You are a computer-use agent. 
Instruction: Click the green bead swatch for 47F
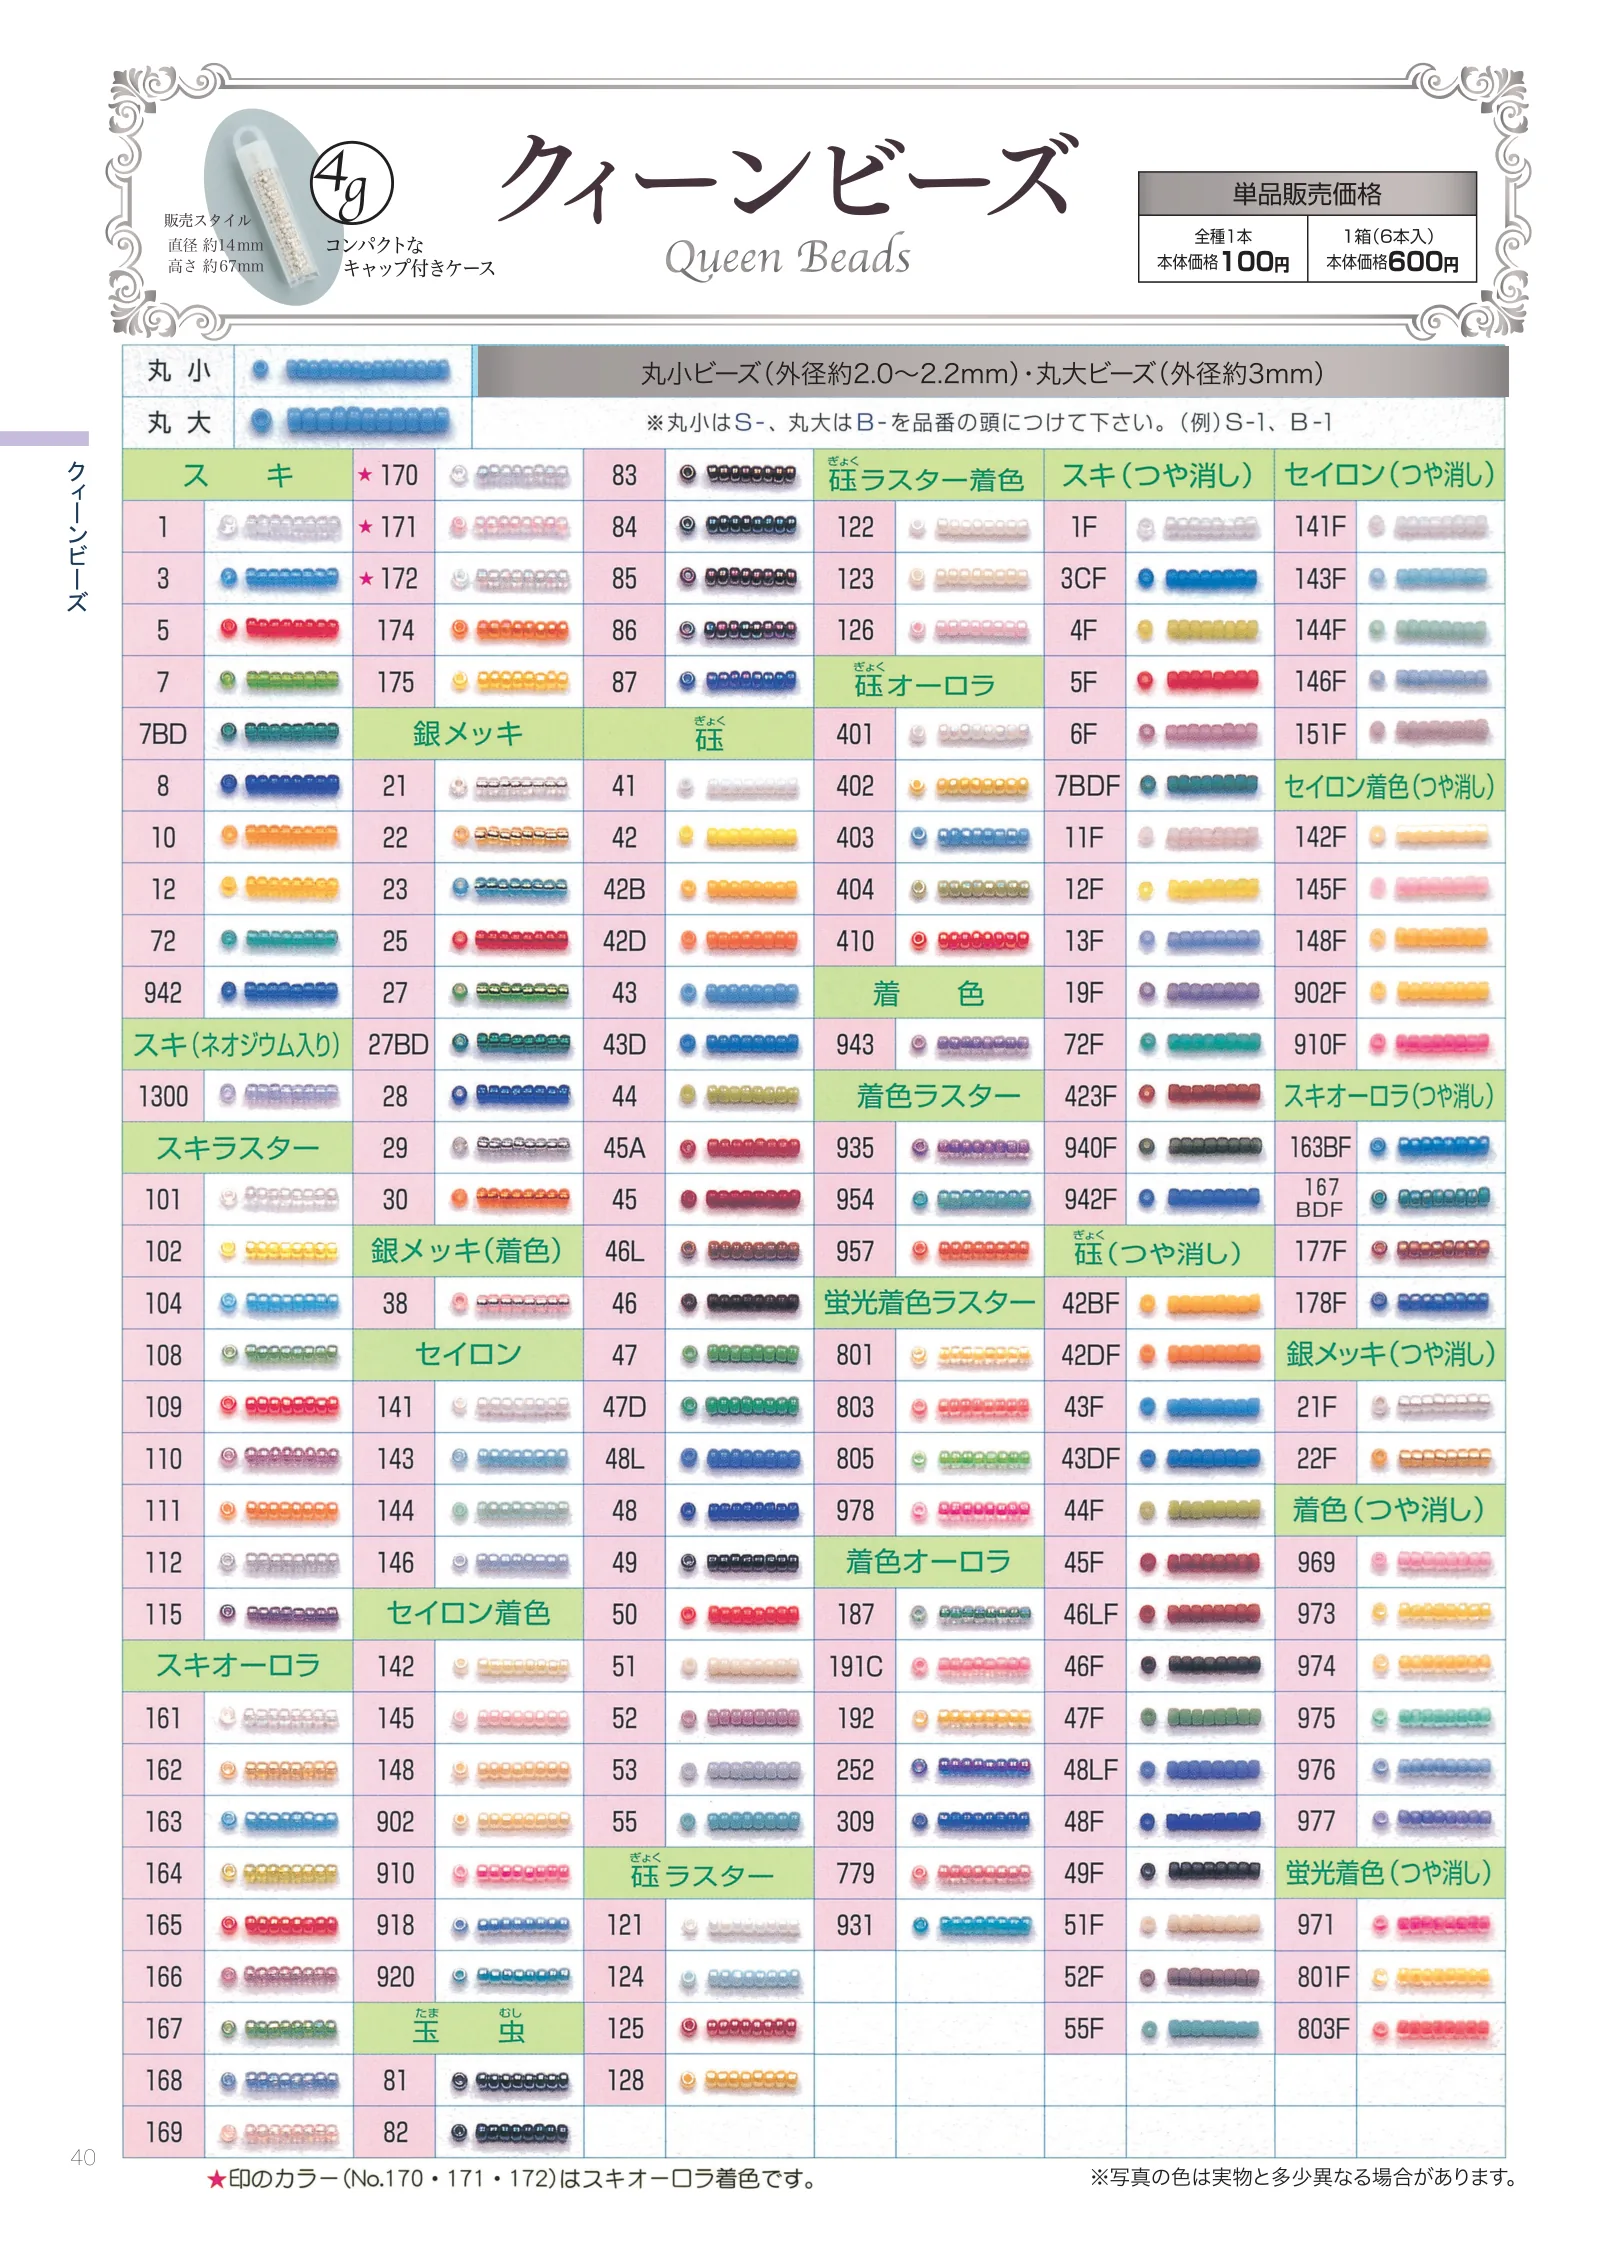[x=1200, y=1718]
